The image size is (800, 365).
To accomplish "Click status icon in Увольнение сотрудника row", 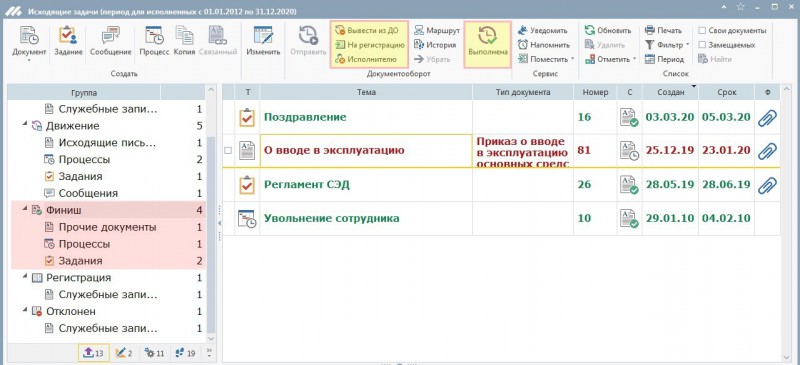I will click(629, 218).
